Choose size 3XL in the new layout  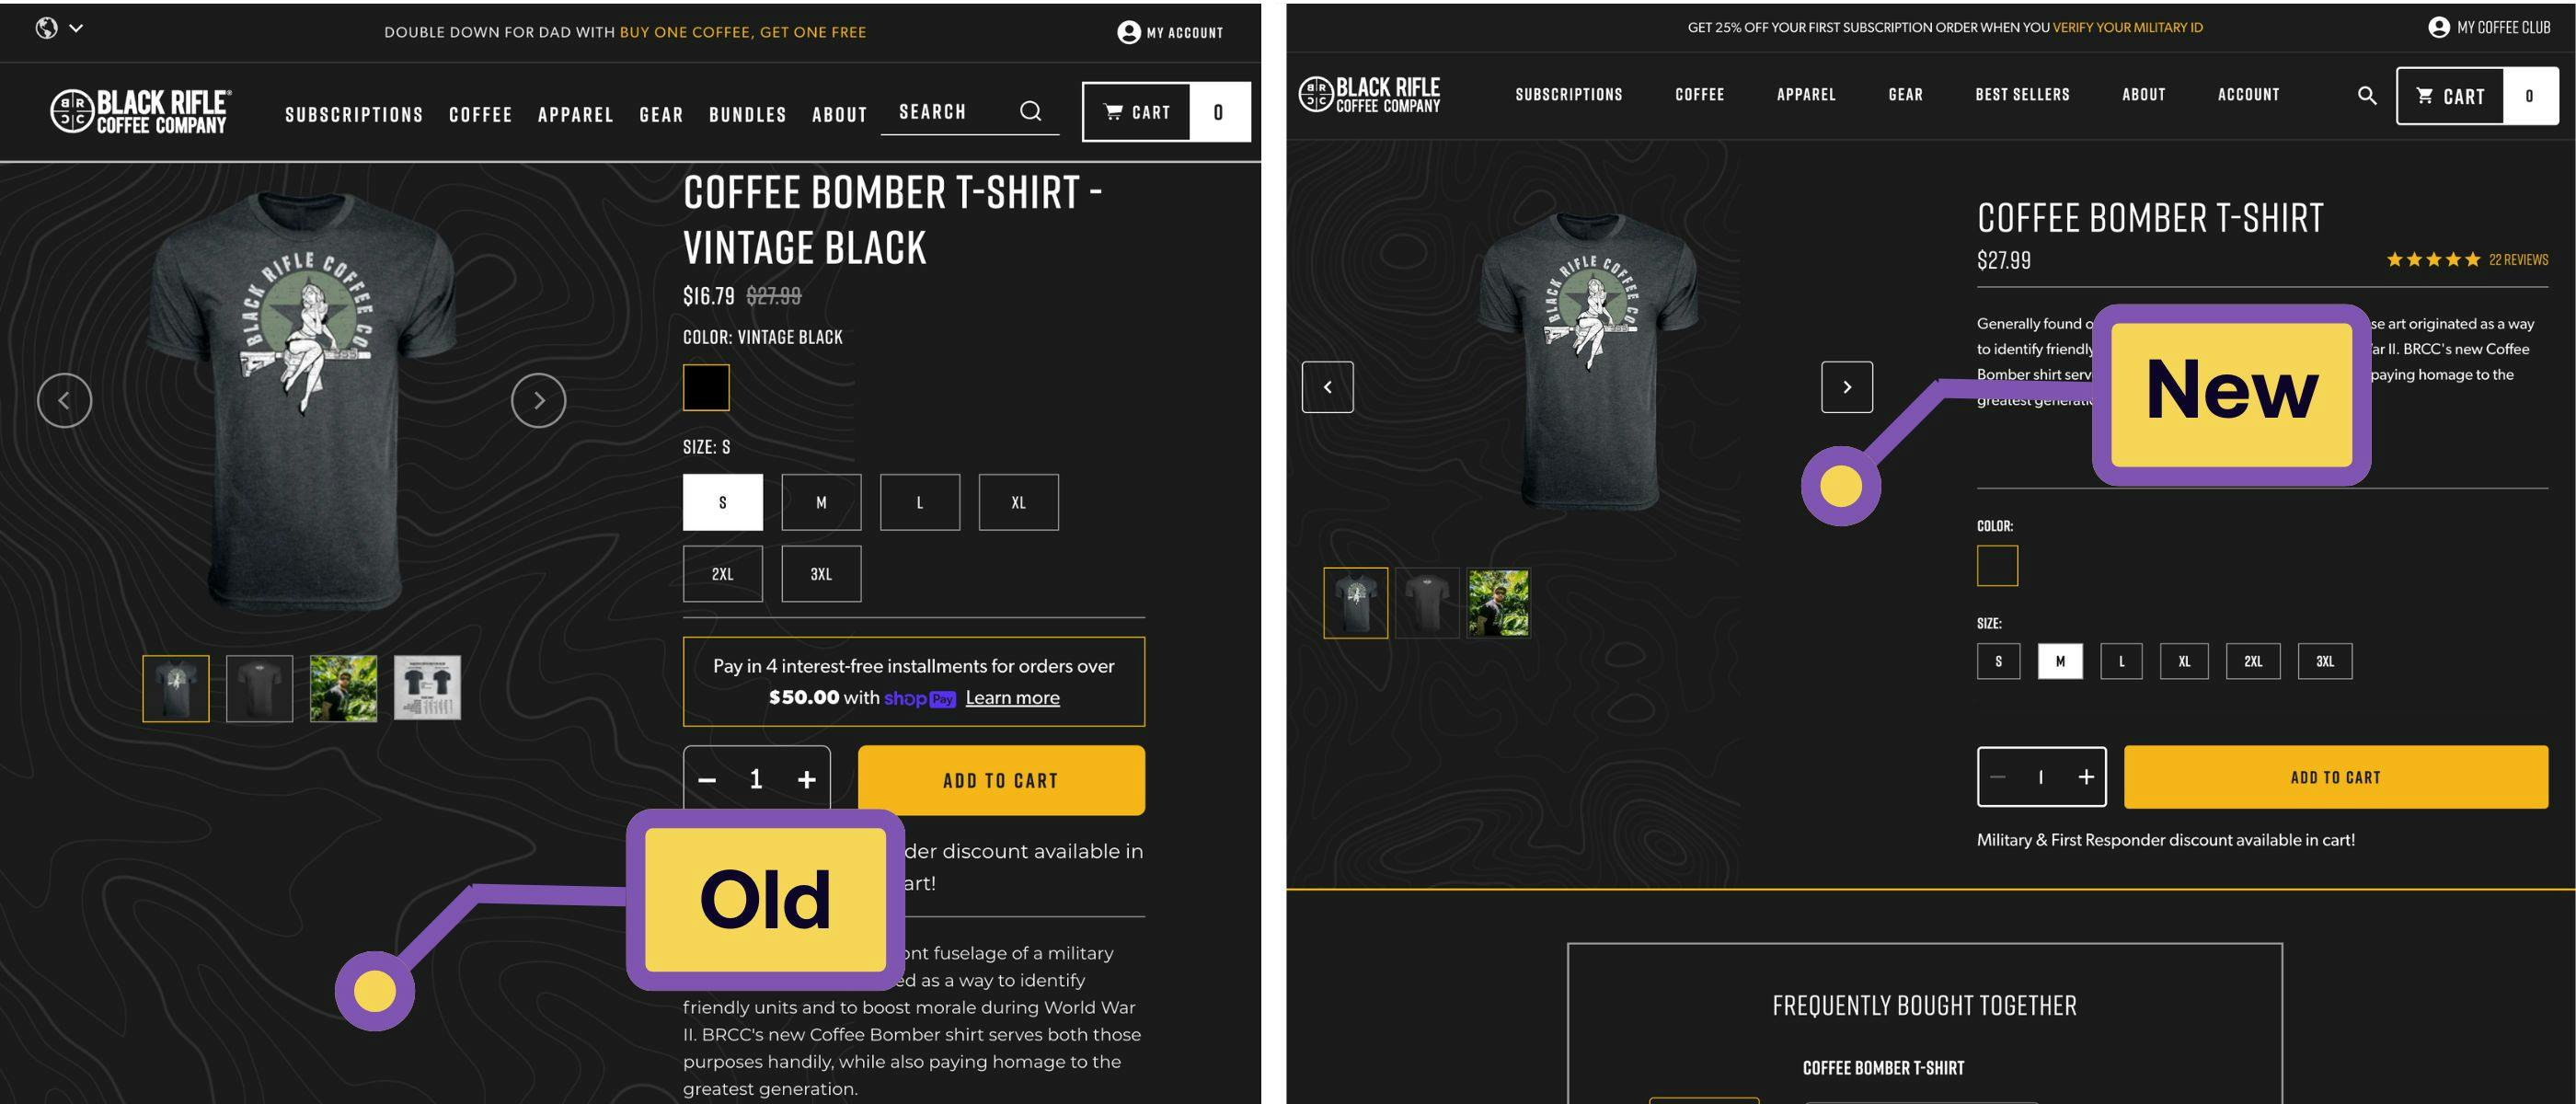point(2324,661)
